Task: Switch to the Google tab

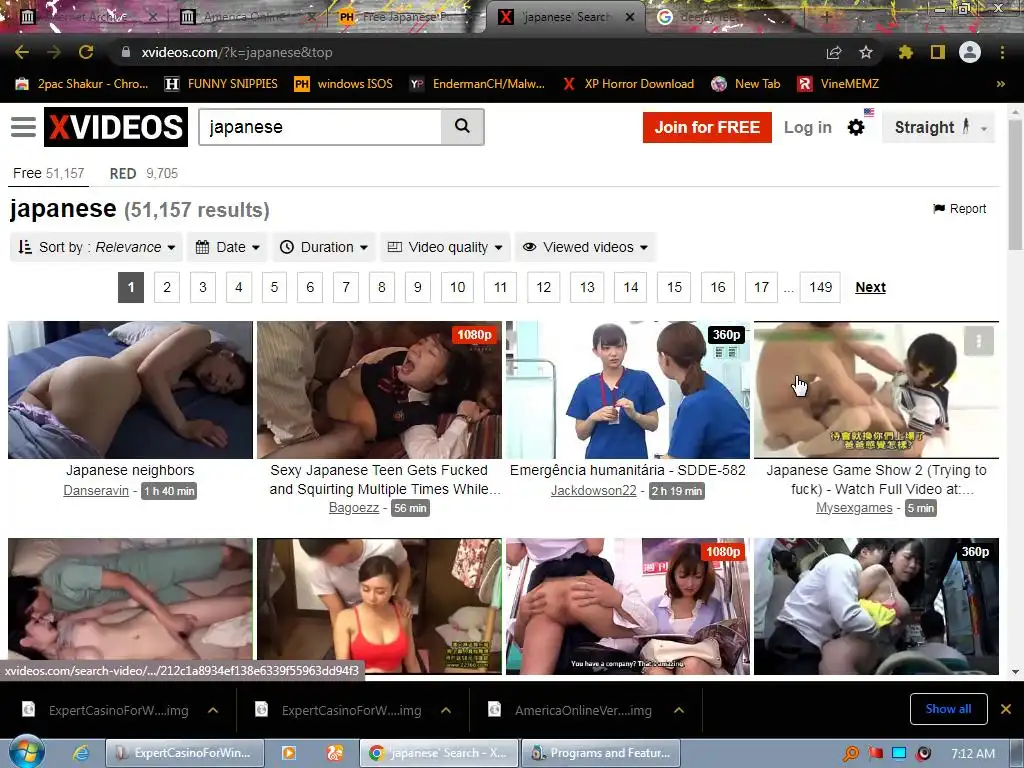Action: (x=725, y=17)
